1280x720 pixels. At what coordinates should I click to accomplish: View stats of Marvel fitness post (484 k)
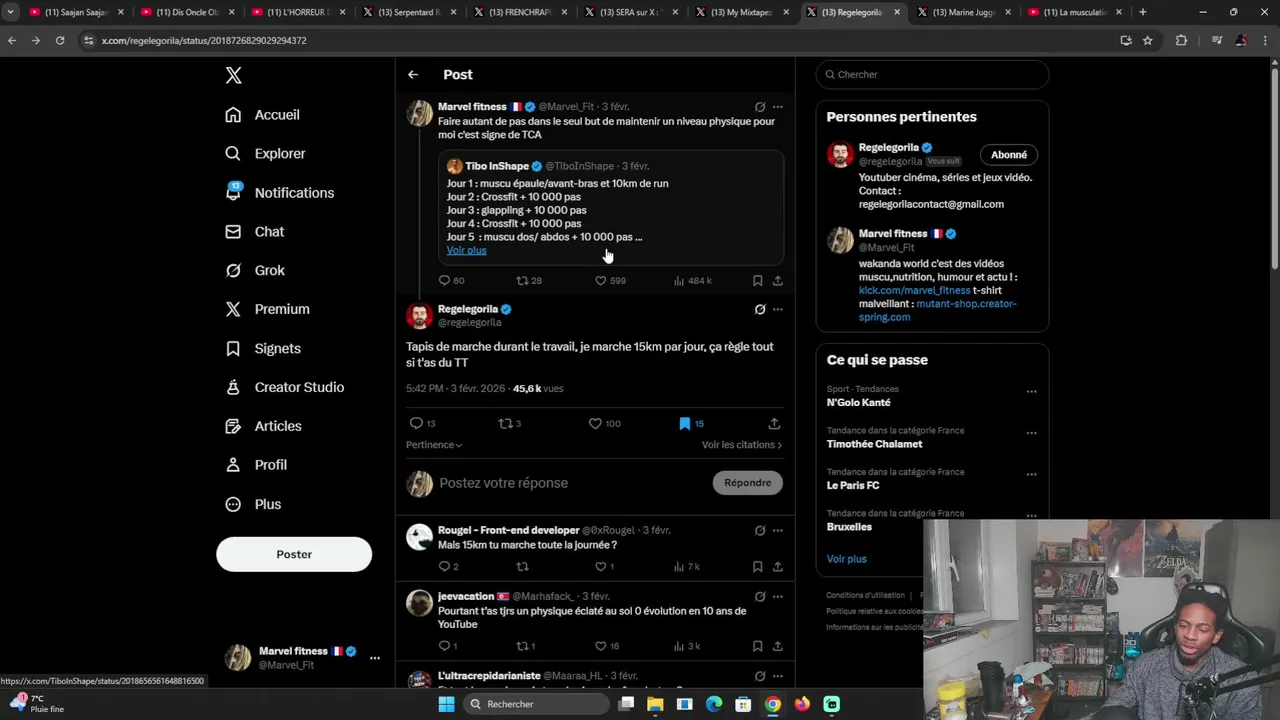point(693,281)
